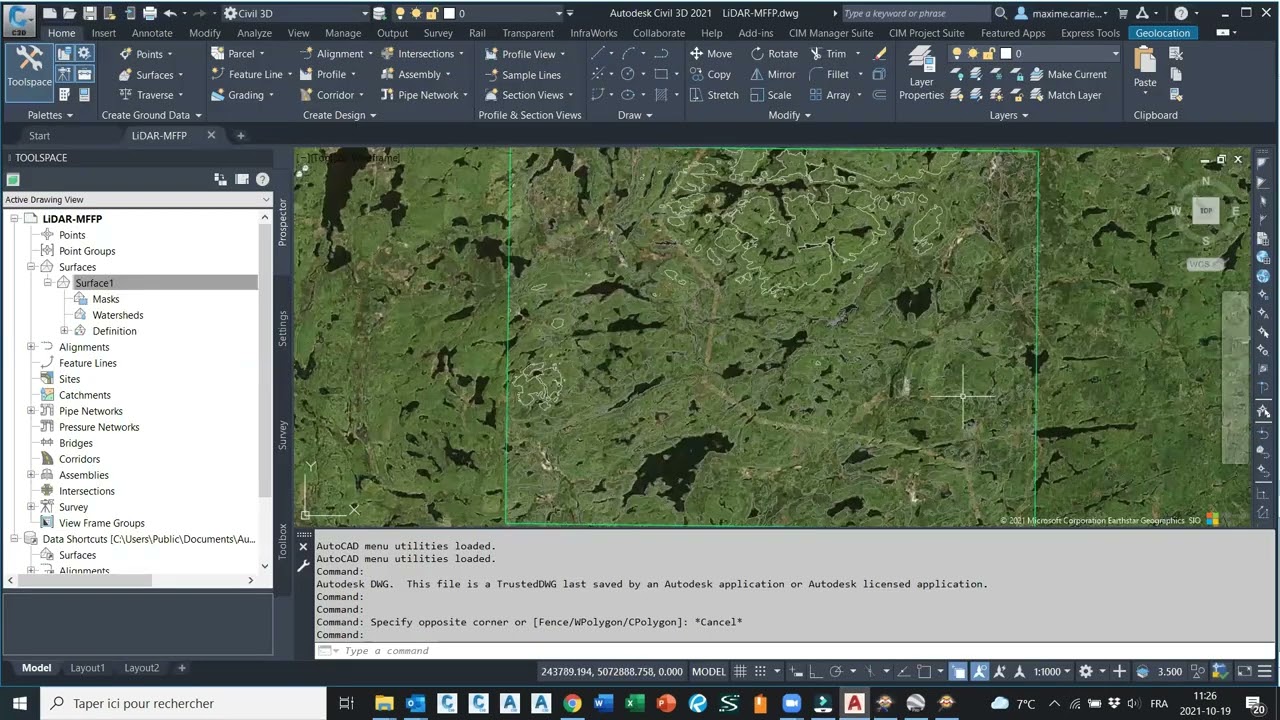
Task: Select the Rotate tool
Action: pyautogui.click(x=774, y=54)
